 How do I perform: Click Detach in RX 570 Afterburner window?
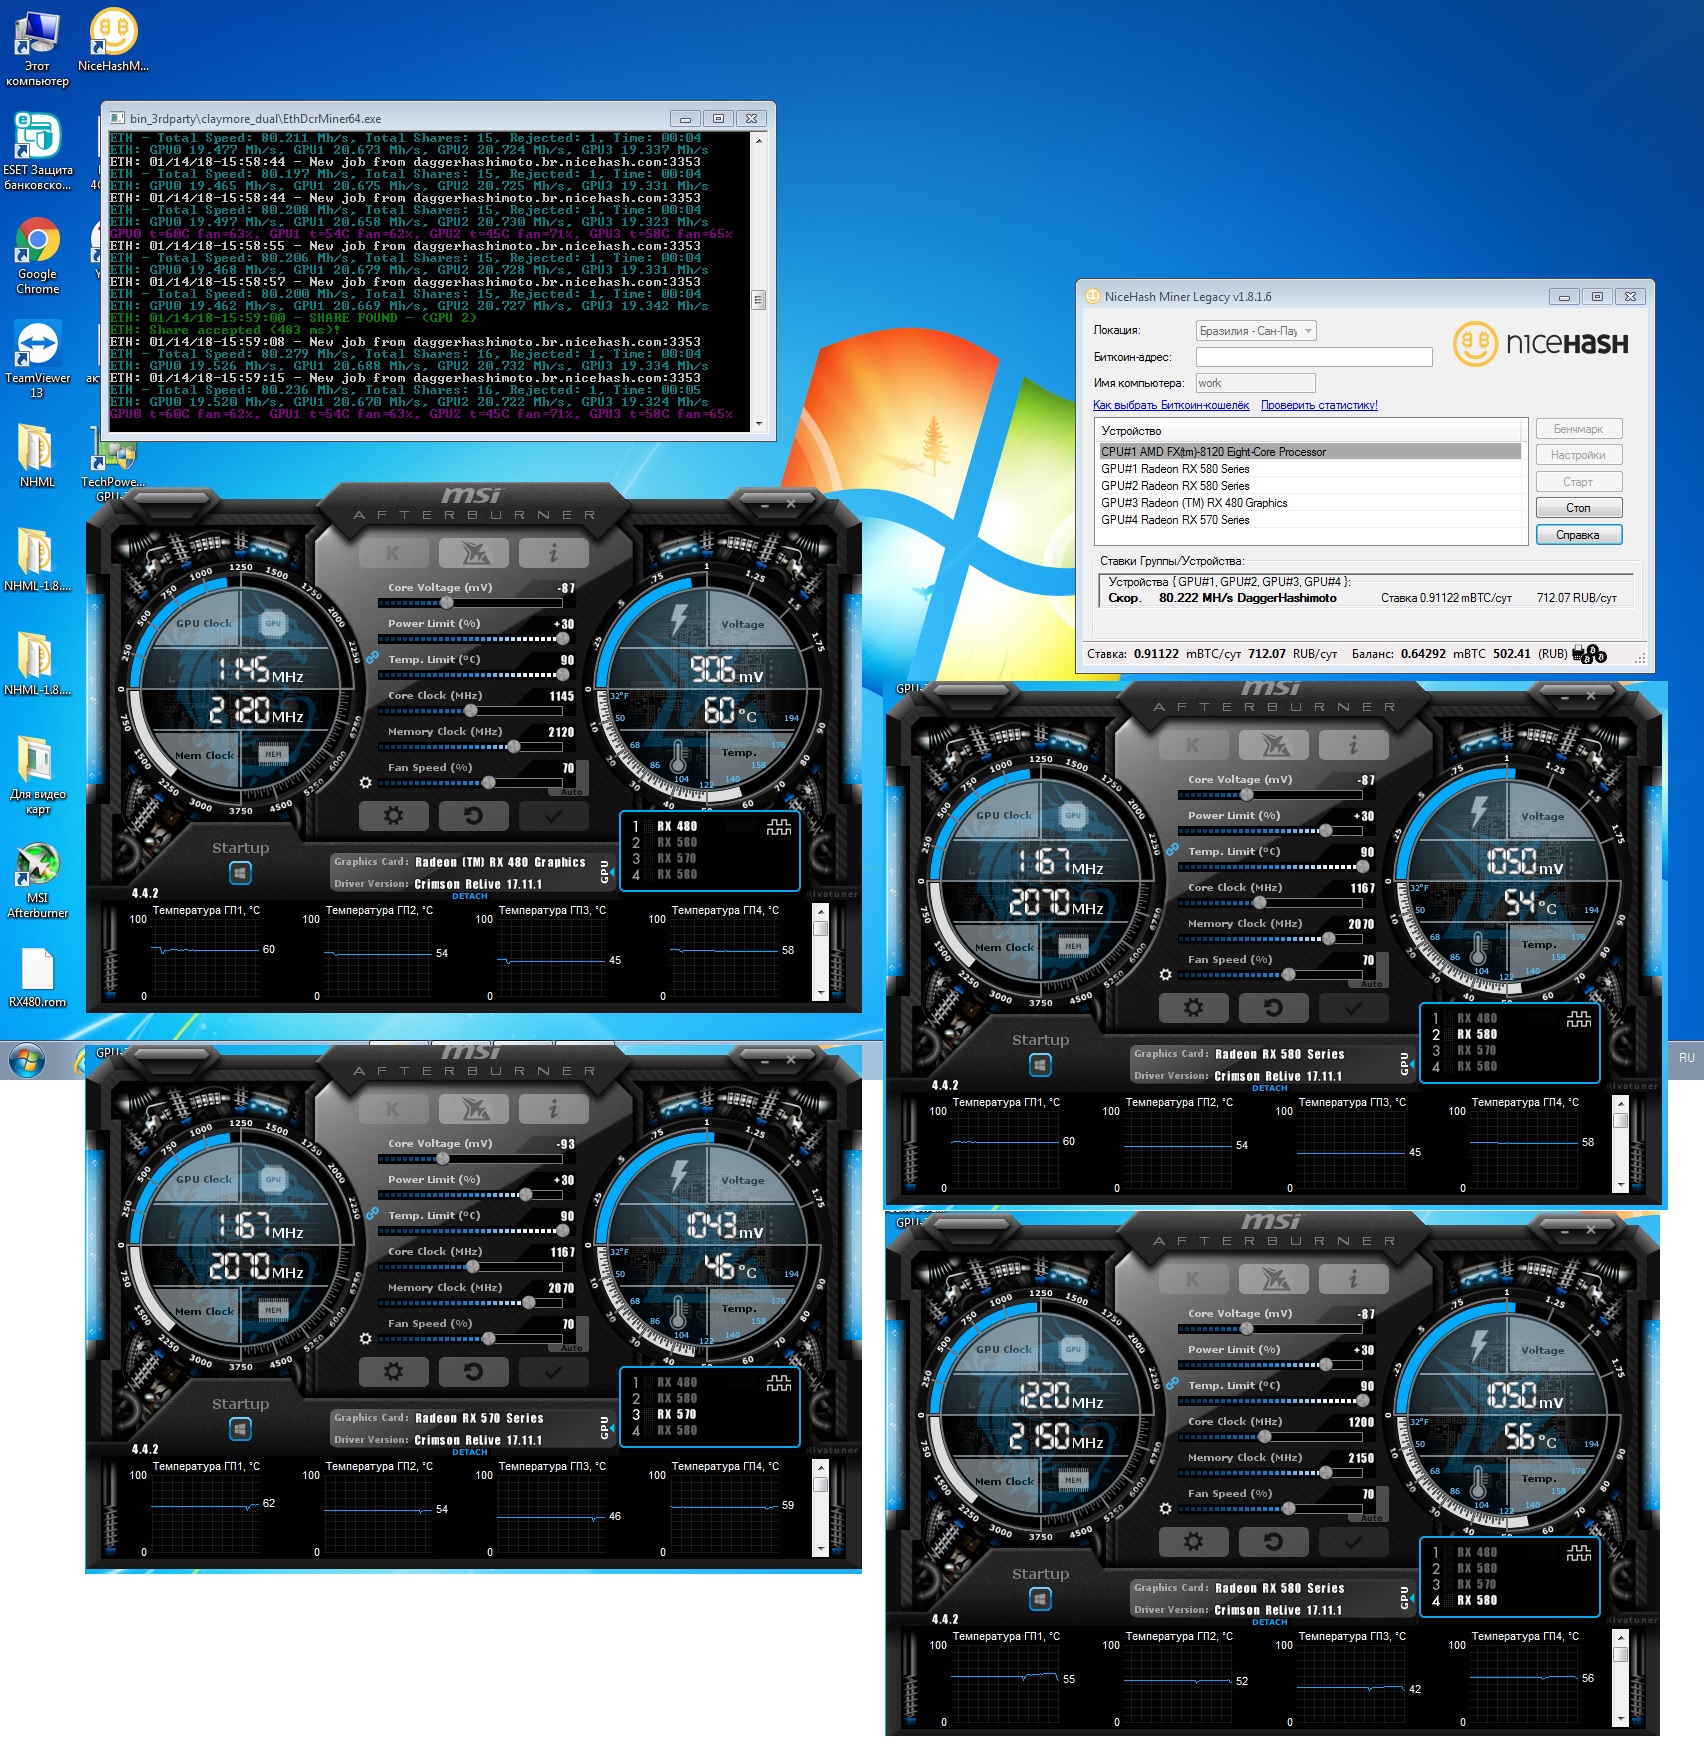469,1452
